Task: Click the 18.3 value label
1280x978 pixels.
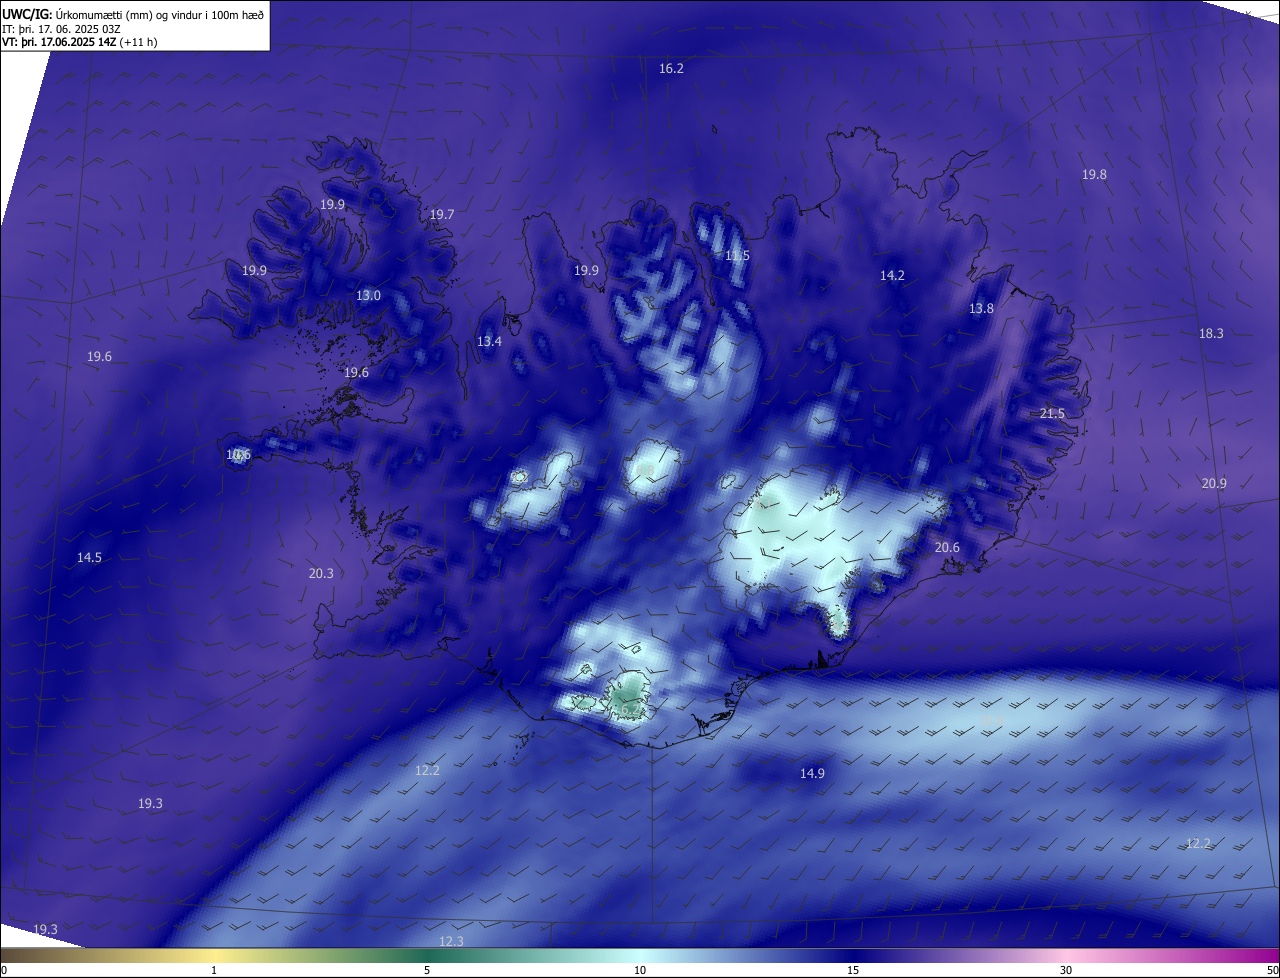Action: (1211, 333)
